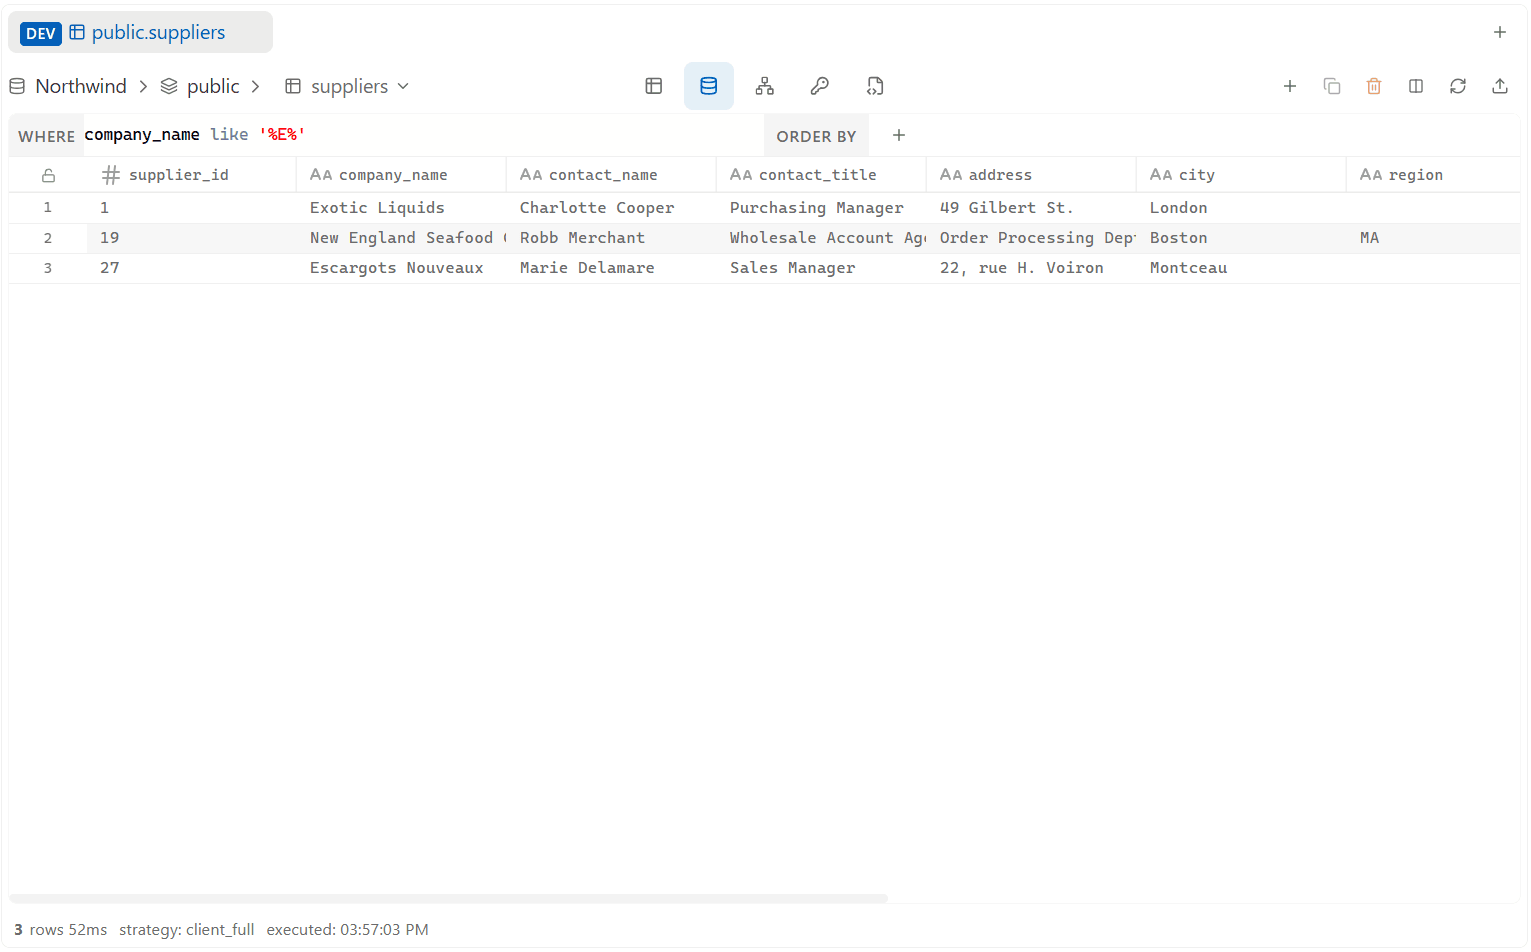Select the MA region cell
Screen dimensions: 1531x952
[x=1433, y=238]
